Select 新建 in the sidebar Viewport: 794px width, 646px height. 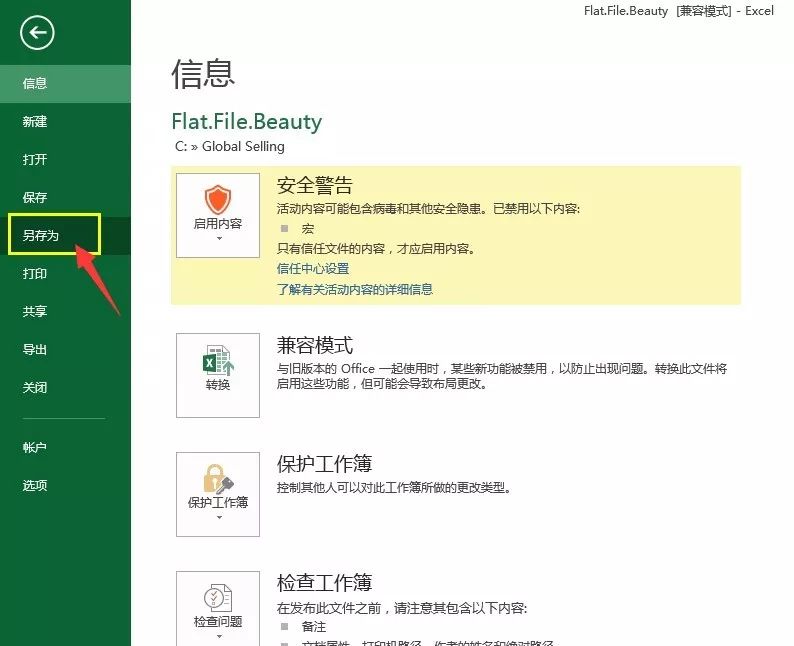[65, 122]
